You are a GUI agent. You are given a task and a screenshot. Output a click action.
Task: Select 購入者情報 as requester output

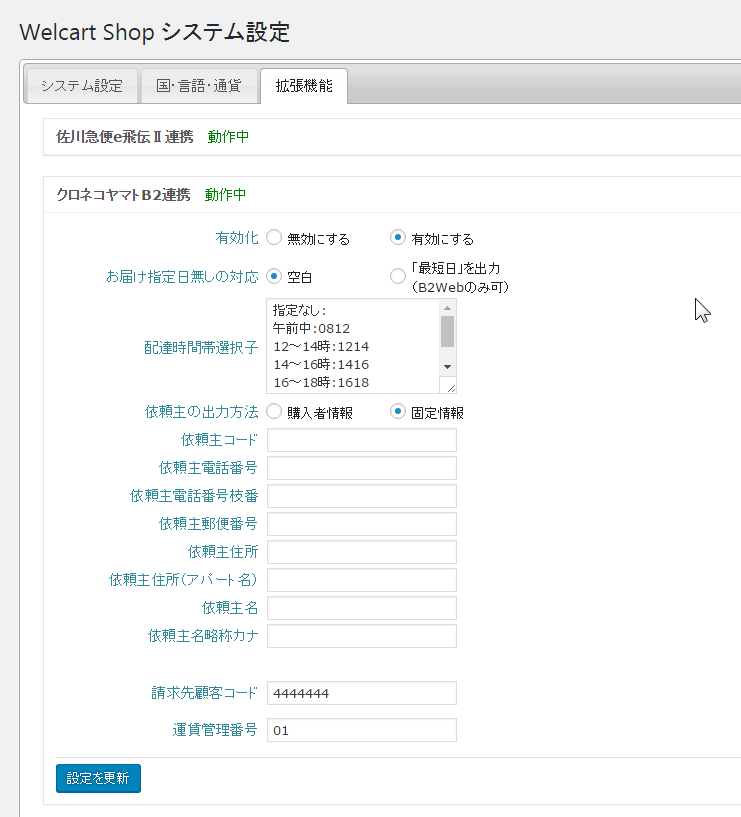274,412
